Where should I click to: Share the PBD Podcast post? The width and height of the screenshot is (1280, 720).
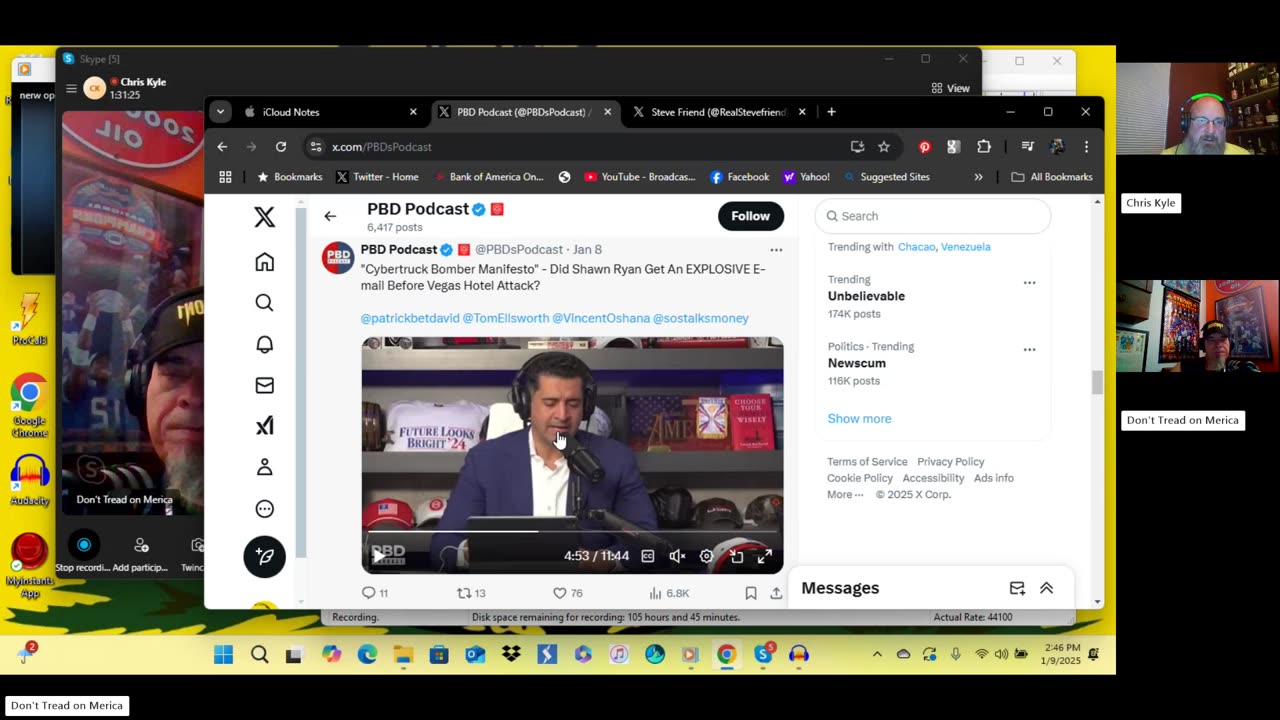pos(775,593)
